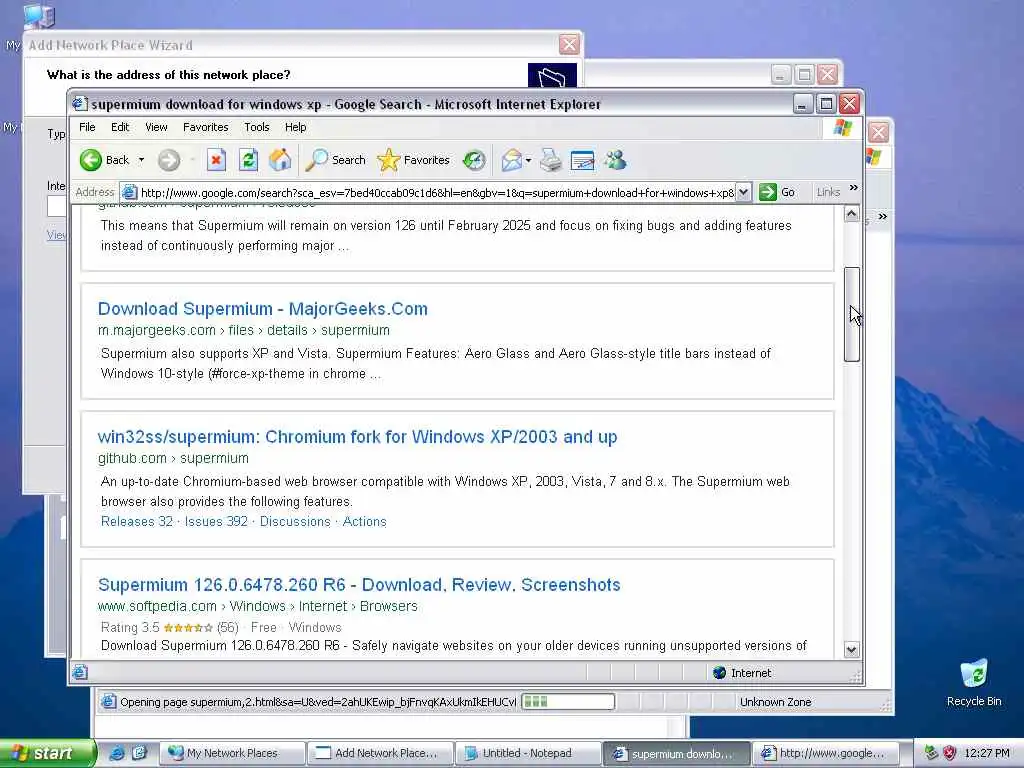The width and height of the screenshot is (1024, 768).
Task: Open the Releases 32 sublink
Action: pos(137,521)
